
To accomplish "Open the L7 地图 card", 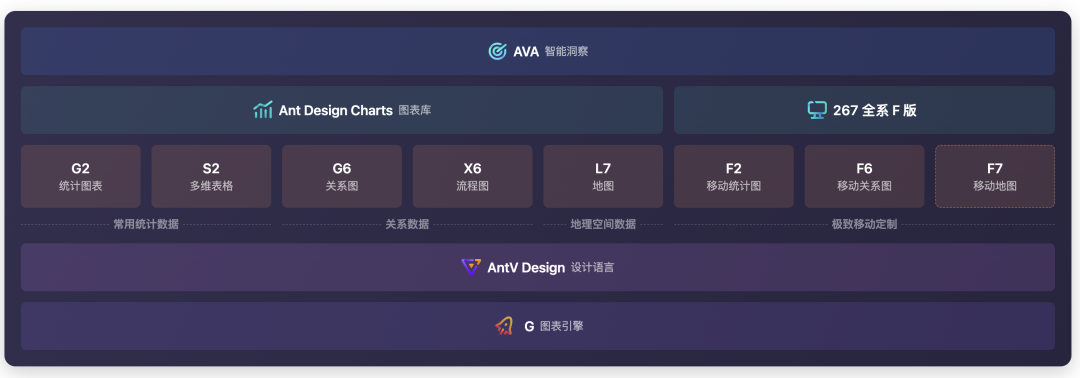I will (603, 176).
